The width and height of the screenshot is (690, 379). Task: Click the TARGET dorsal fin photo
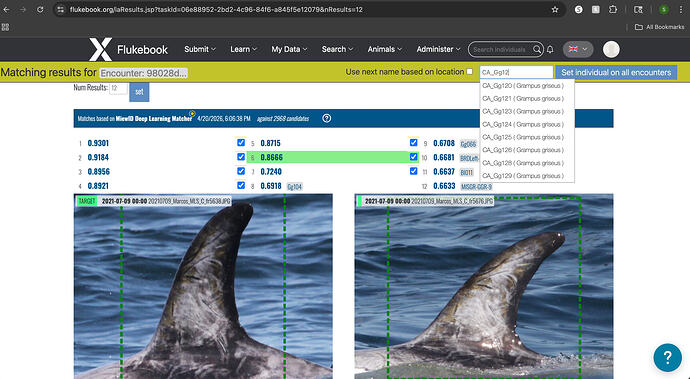(x=203, y=286)
